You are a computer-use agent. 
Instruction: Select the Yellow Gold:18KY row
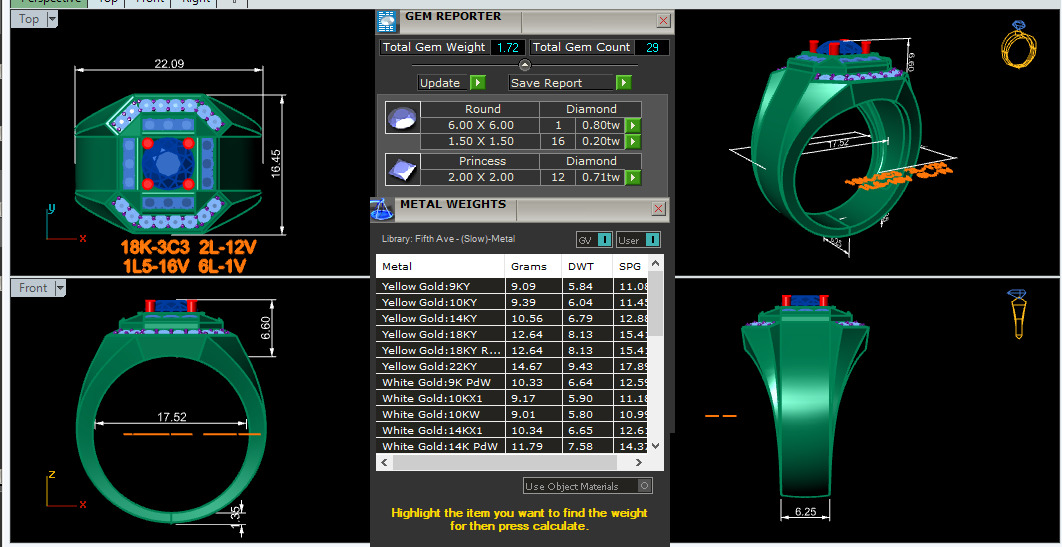coord(512,334)
